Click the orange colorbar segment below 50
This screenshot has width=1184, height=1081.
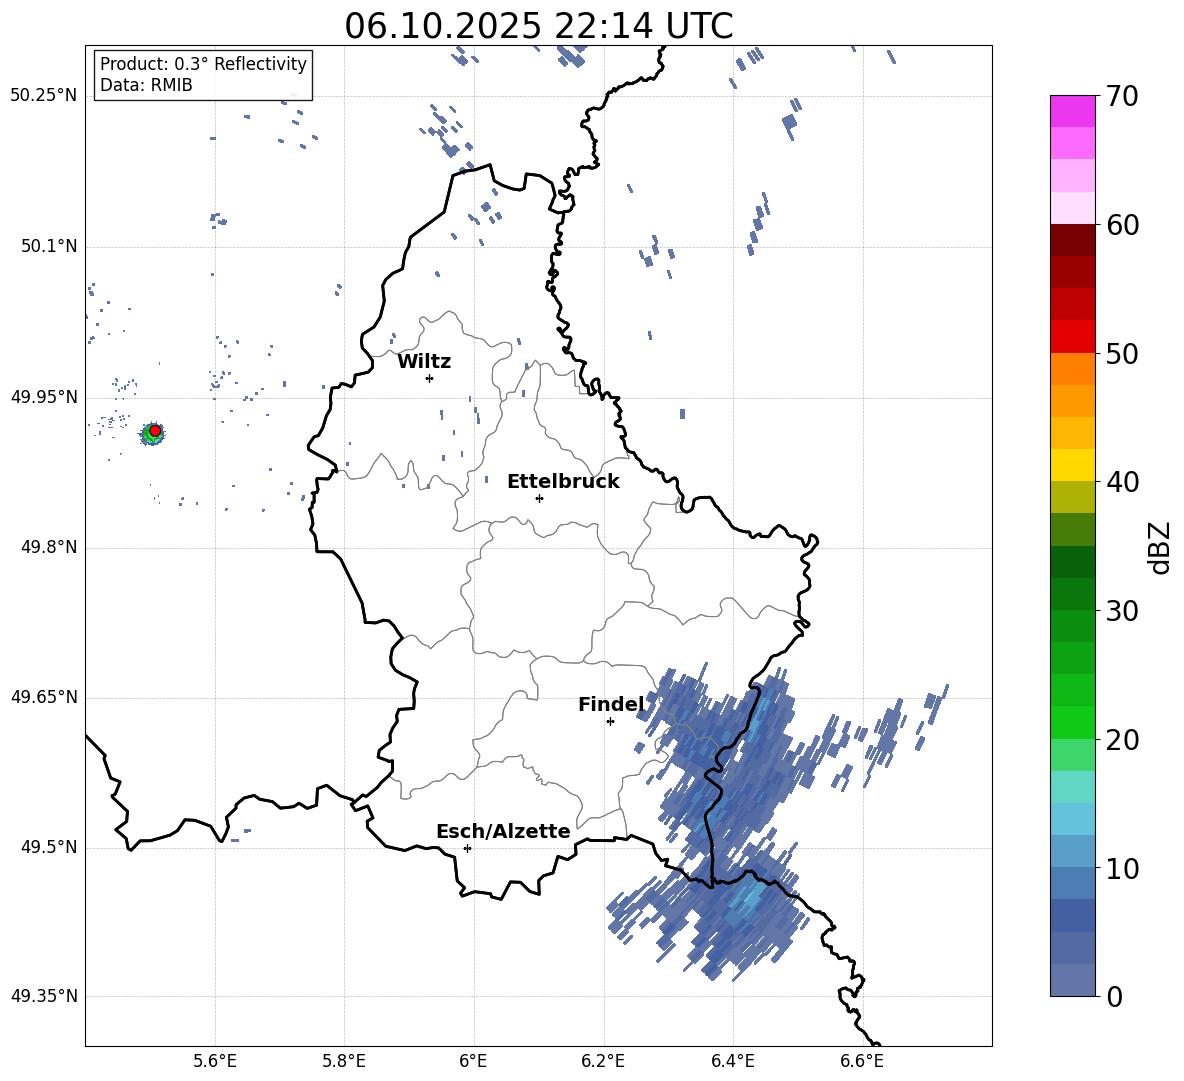(1072, 369)
